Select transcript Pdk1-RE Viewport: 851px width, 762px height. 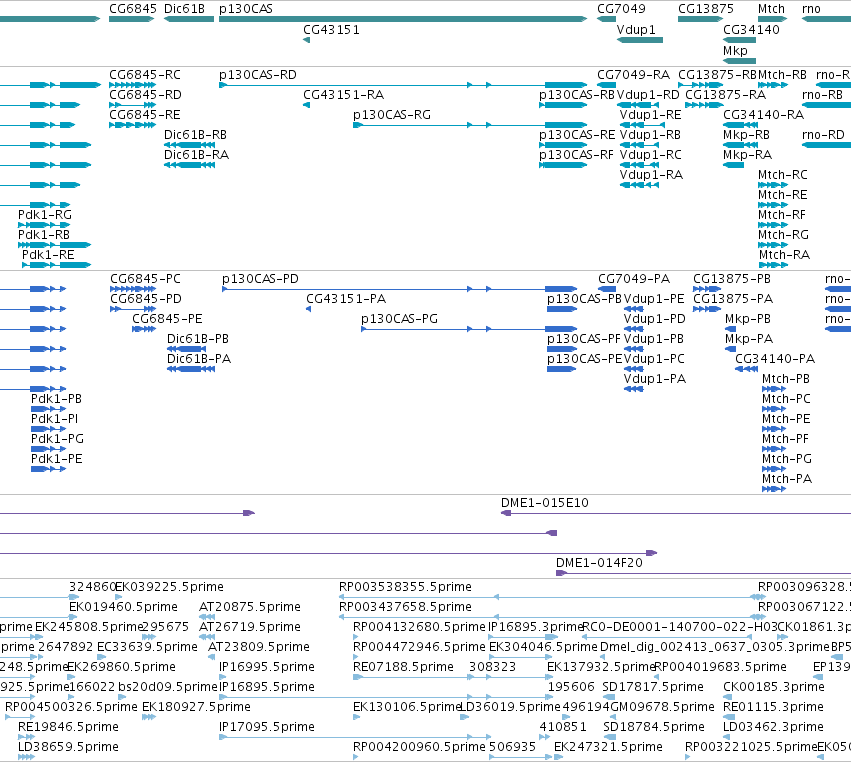point(56,265)
